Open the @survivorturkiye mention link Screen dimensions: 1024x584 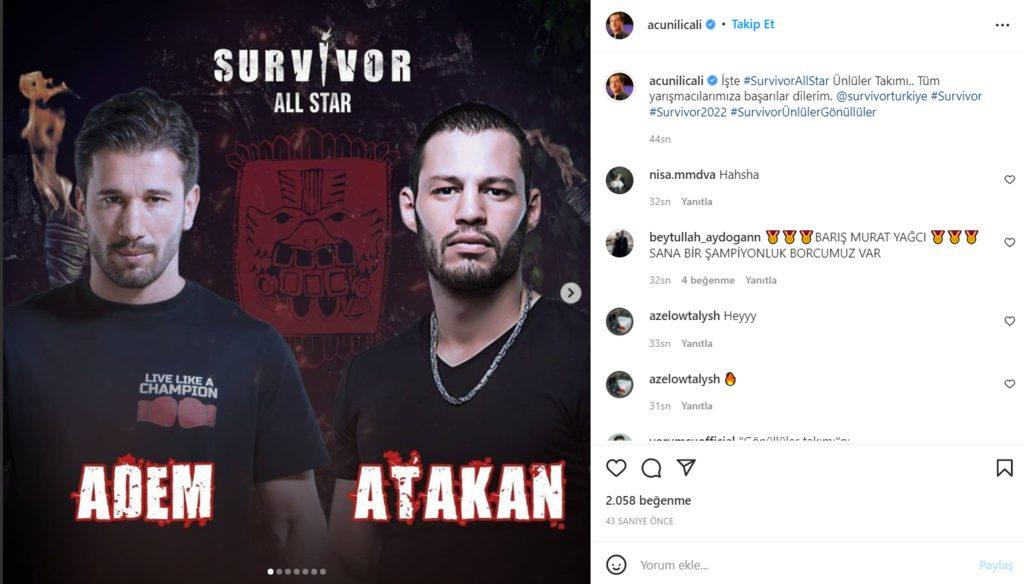(x=882, y=96)
